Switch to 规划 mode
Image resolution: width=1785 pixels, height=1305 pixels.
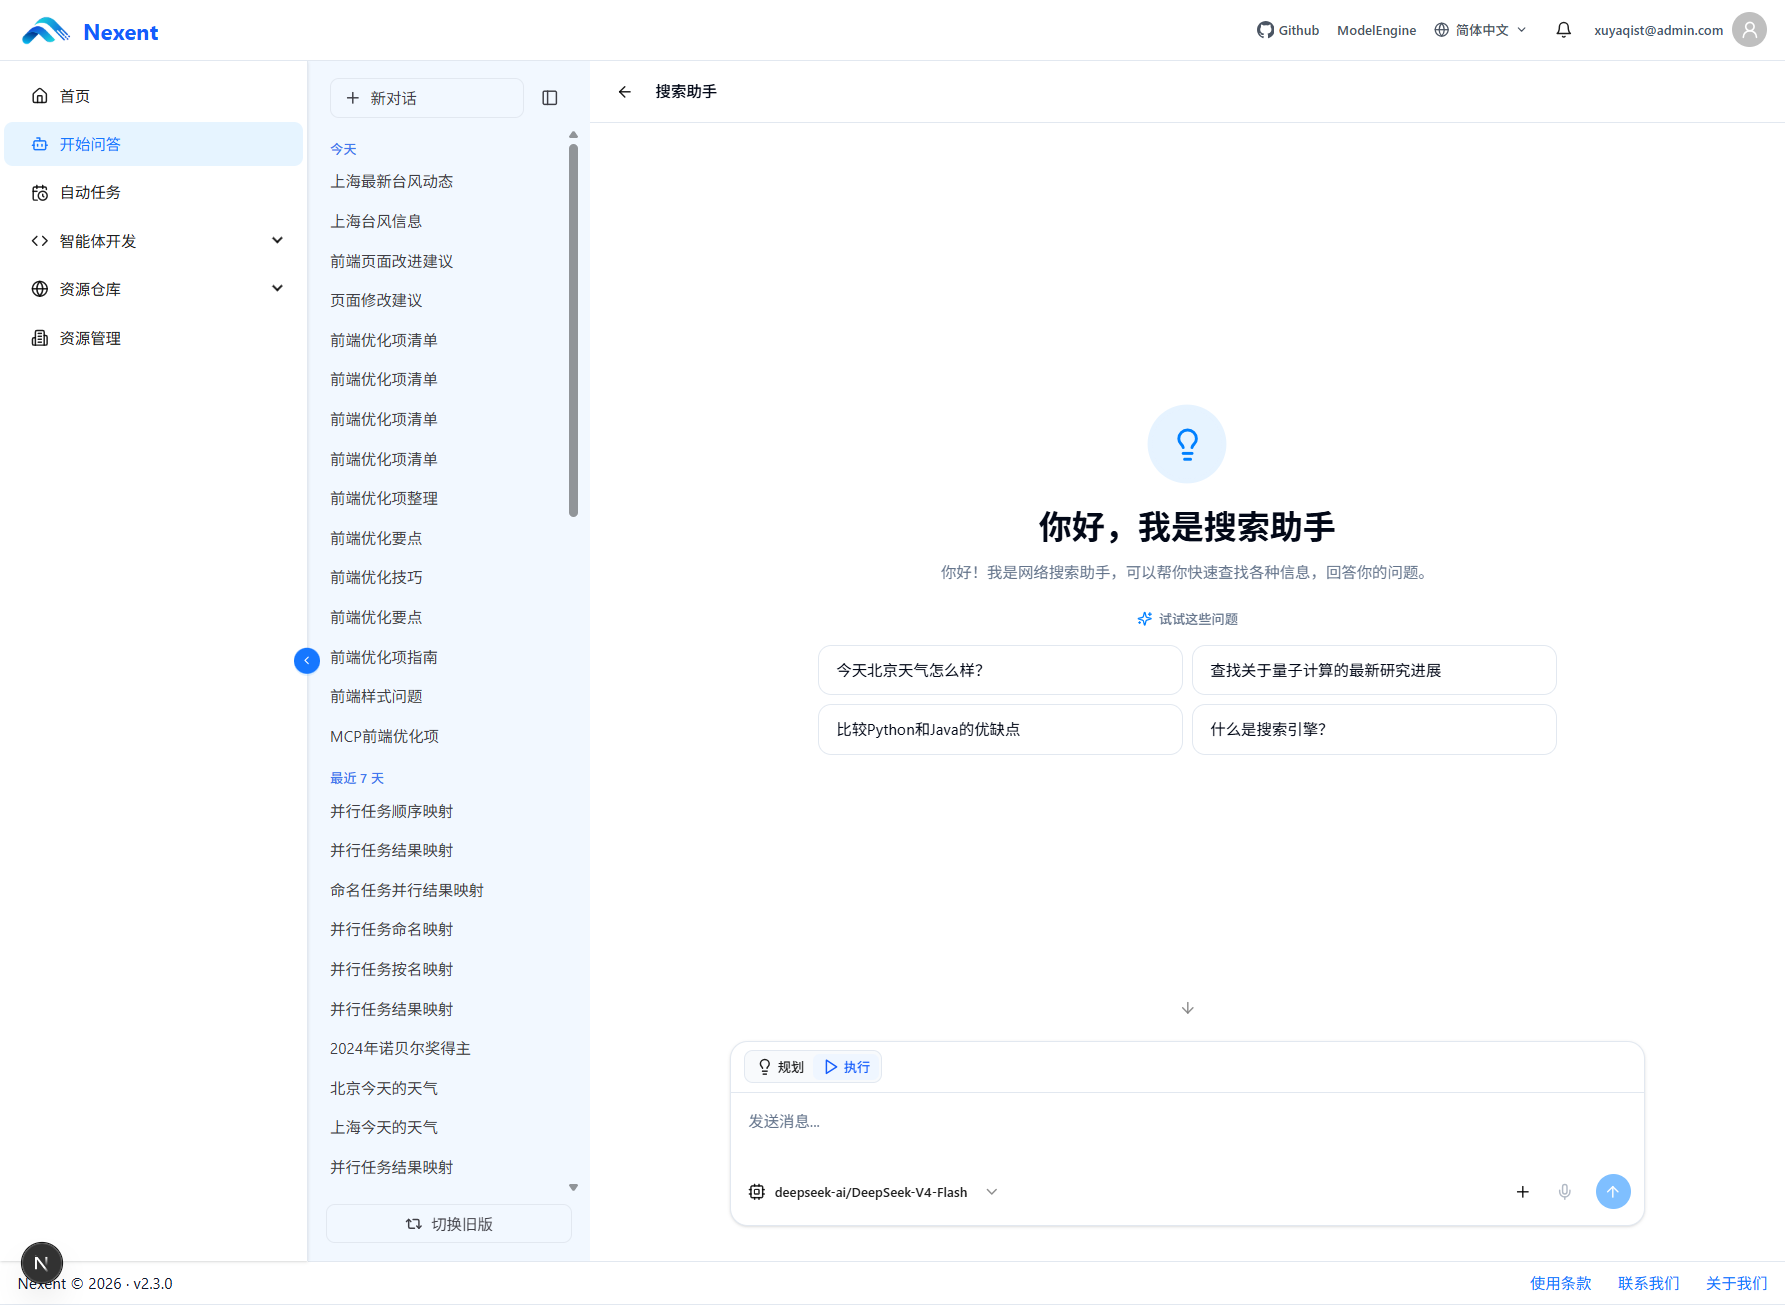coord(781,1067)
